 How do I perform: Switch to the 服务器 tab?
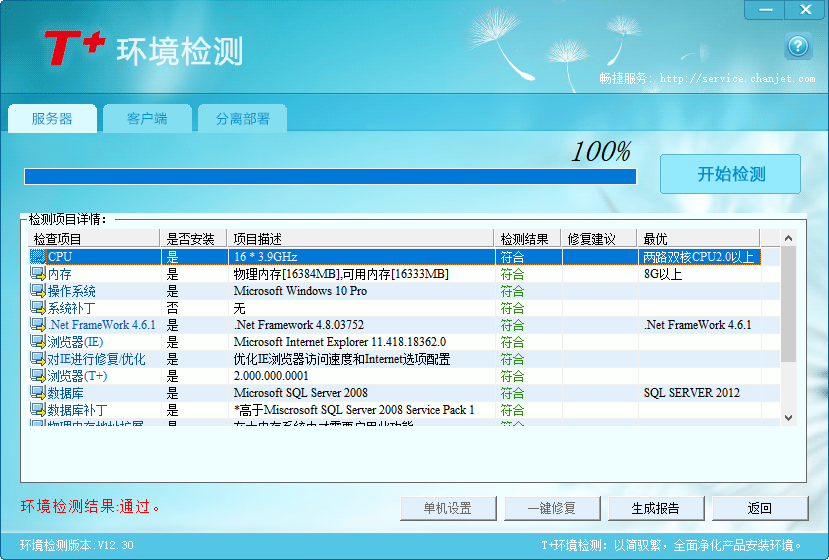pyautogui.click(x=52, y=118)
